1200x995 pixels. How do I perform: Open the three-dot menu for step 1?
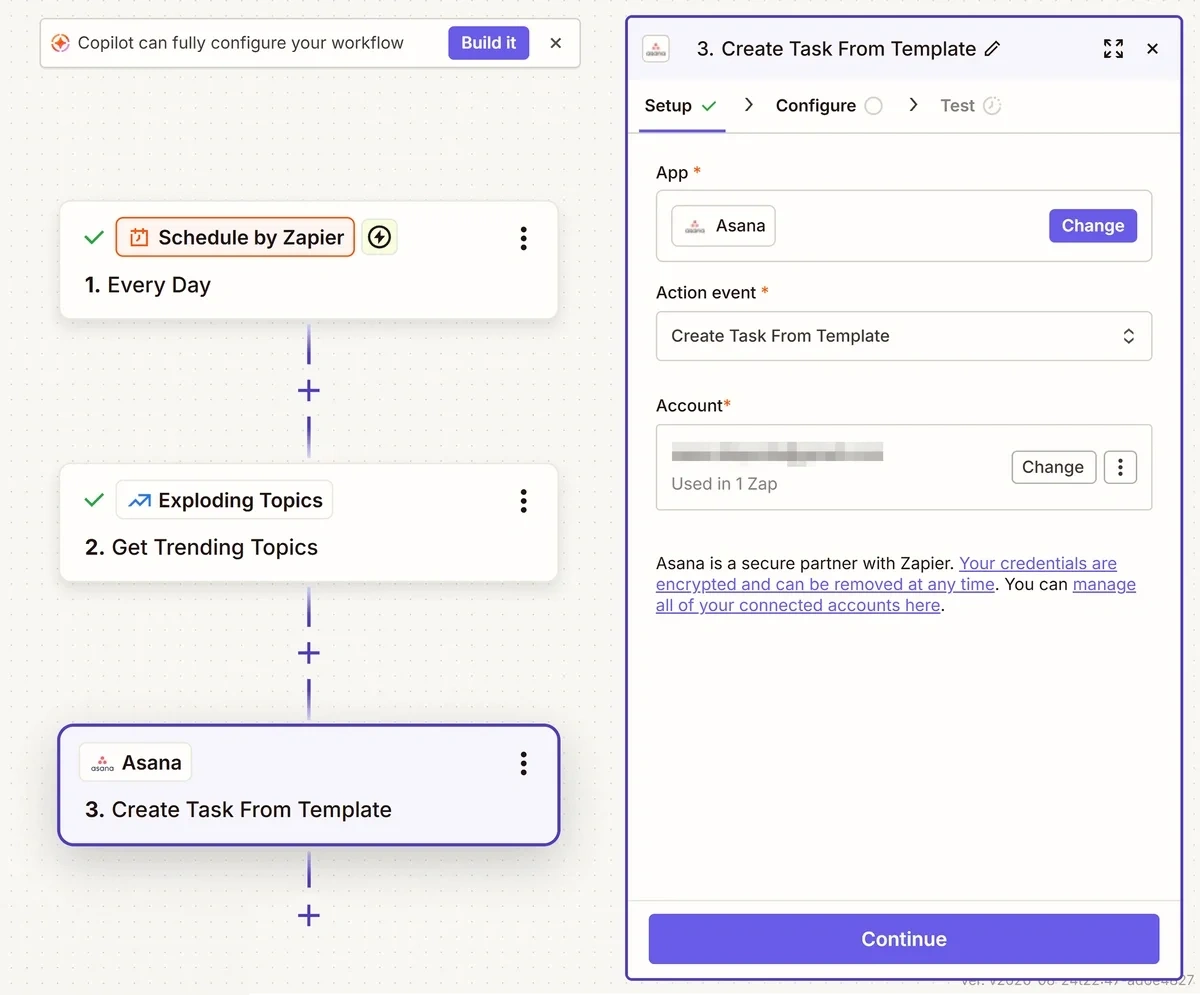[x=523, y=238]
